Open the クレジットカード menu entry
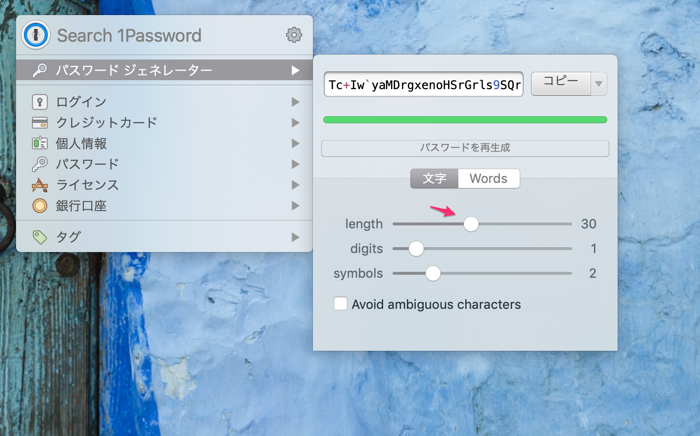 (x=164, y=122)
